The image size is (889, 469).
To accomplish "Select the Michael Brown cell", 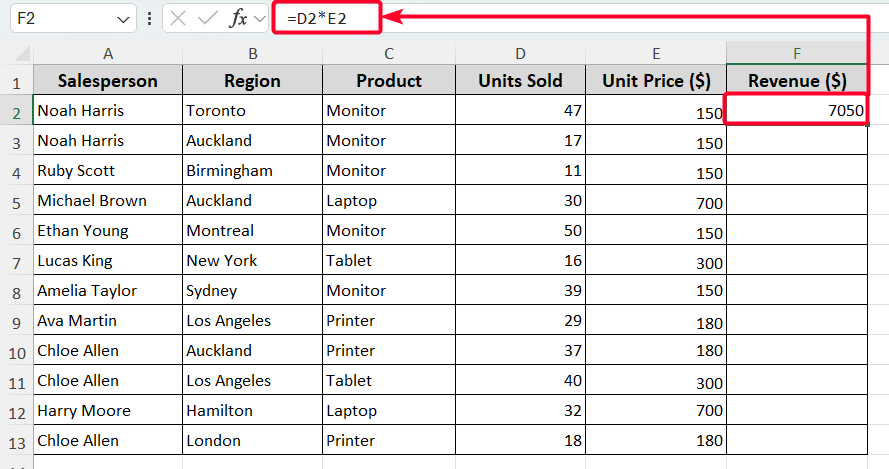I will coord(108,201).
